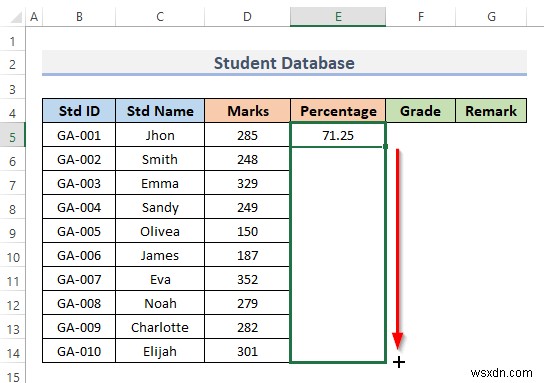Click the GA-007 cell
Image resolution: width=544 pixels, height=383 pixels.
coord(79,279)
